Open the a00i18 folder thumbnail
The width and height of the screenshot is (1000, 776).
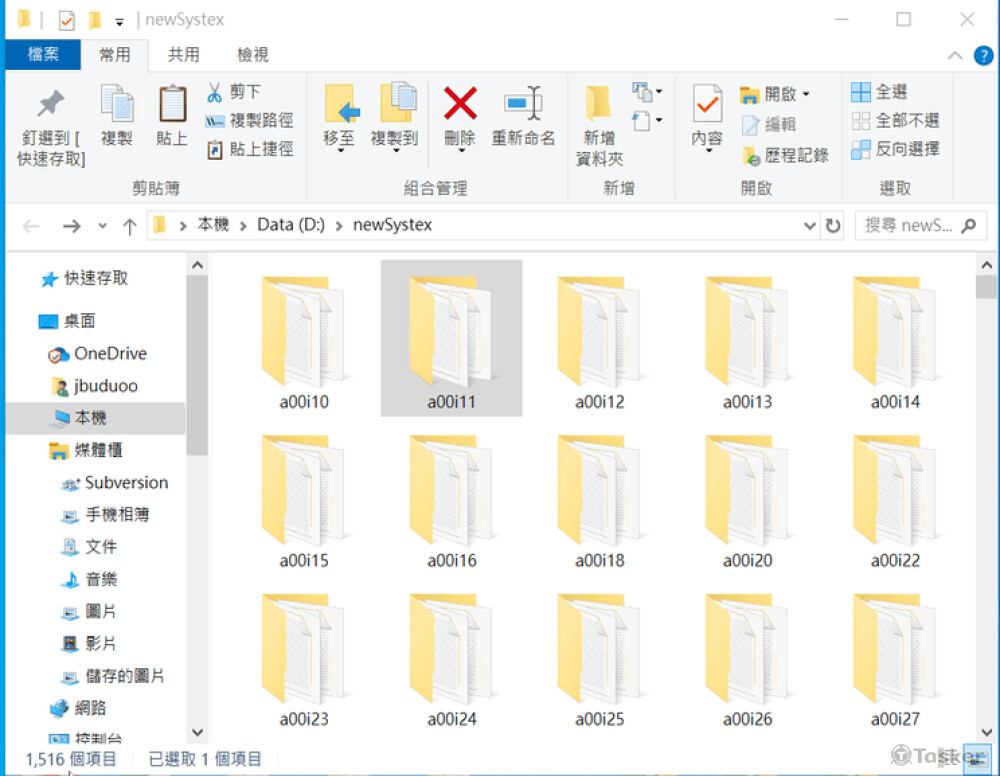(x=598, y=490)
